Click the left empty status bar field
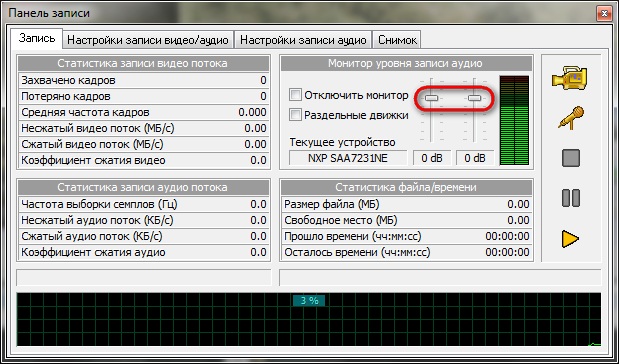This screenshot has width=619, height=364. tap(144, 278)
